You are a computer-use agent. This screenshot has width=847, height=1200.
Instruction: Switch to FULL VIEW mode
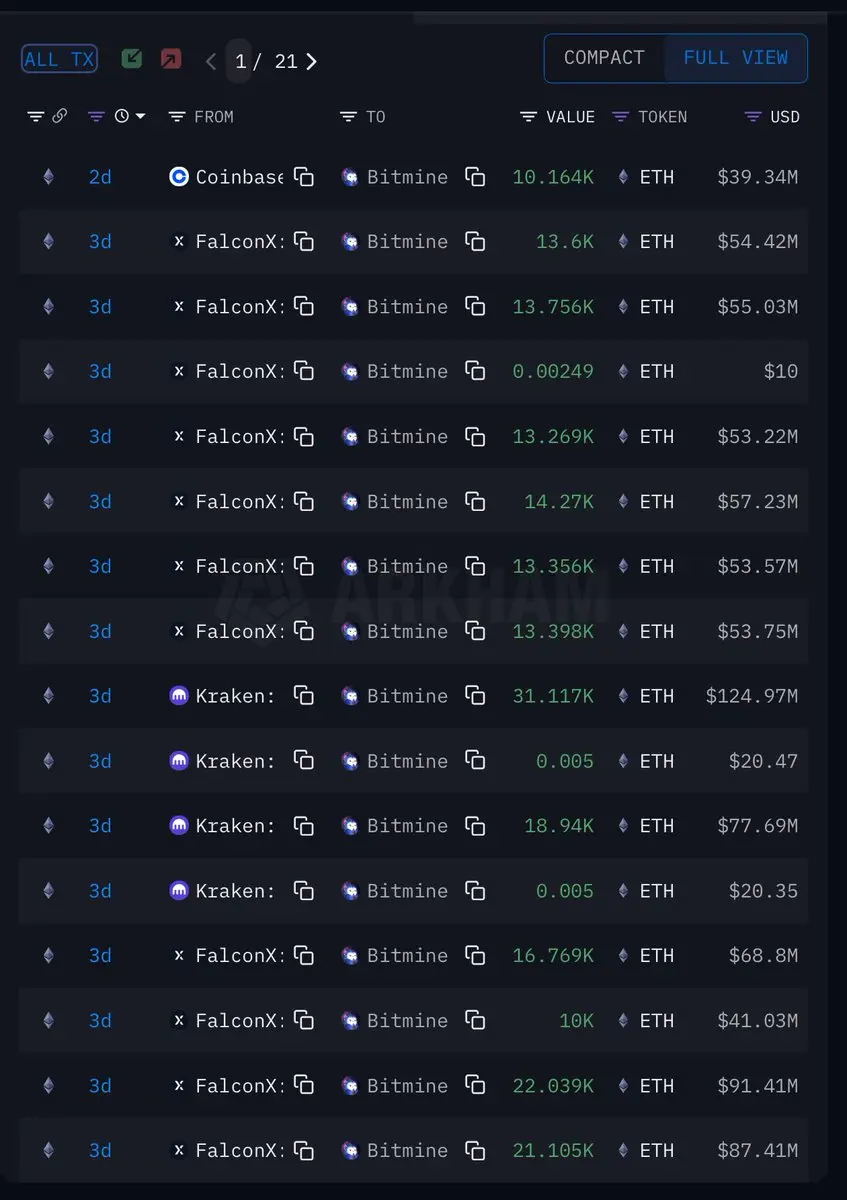(736, 58)
